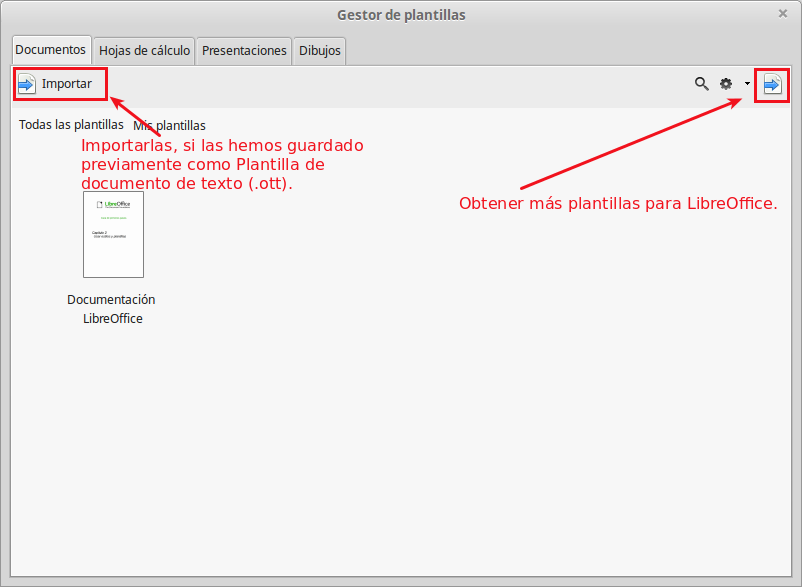The image size is (802, 587).
Task: Select the Dibujos tab
Action: coord(320,51)
